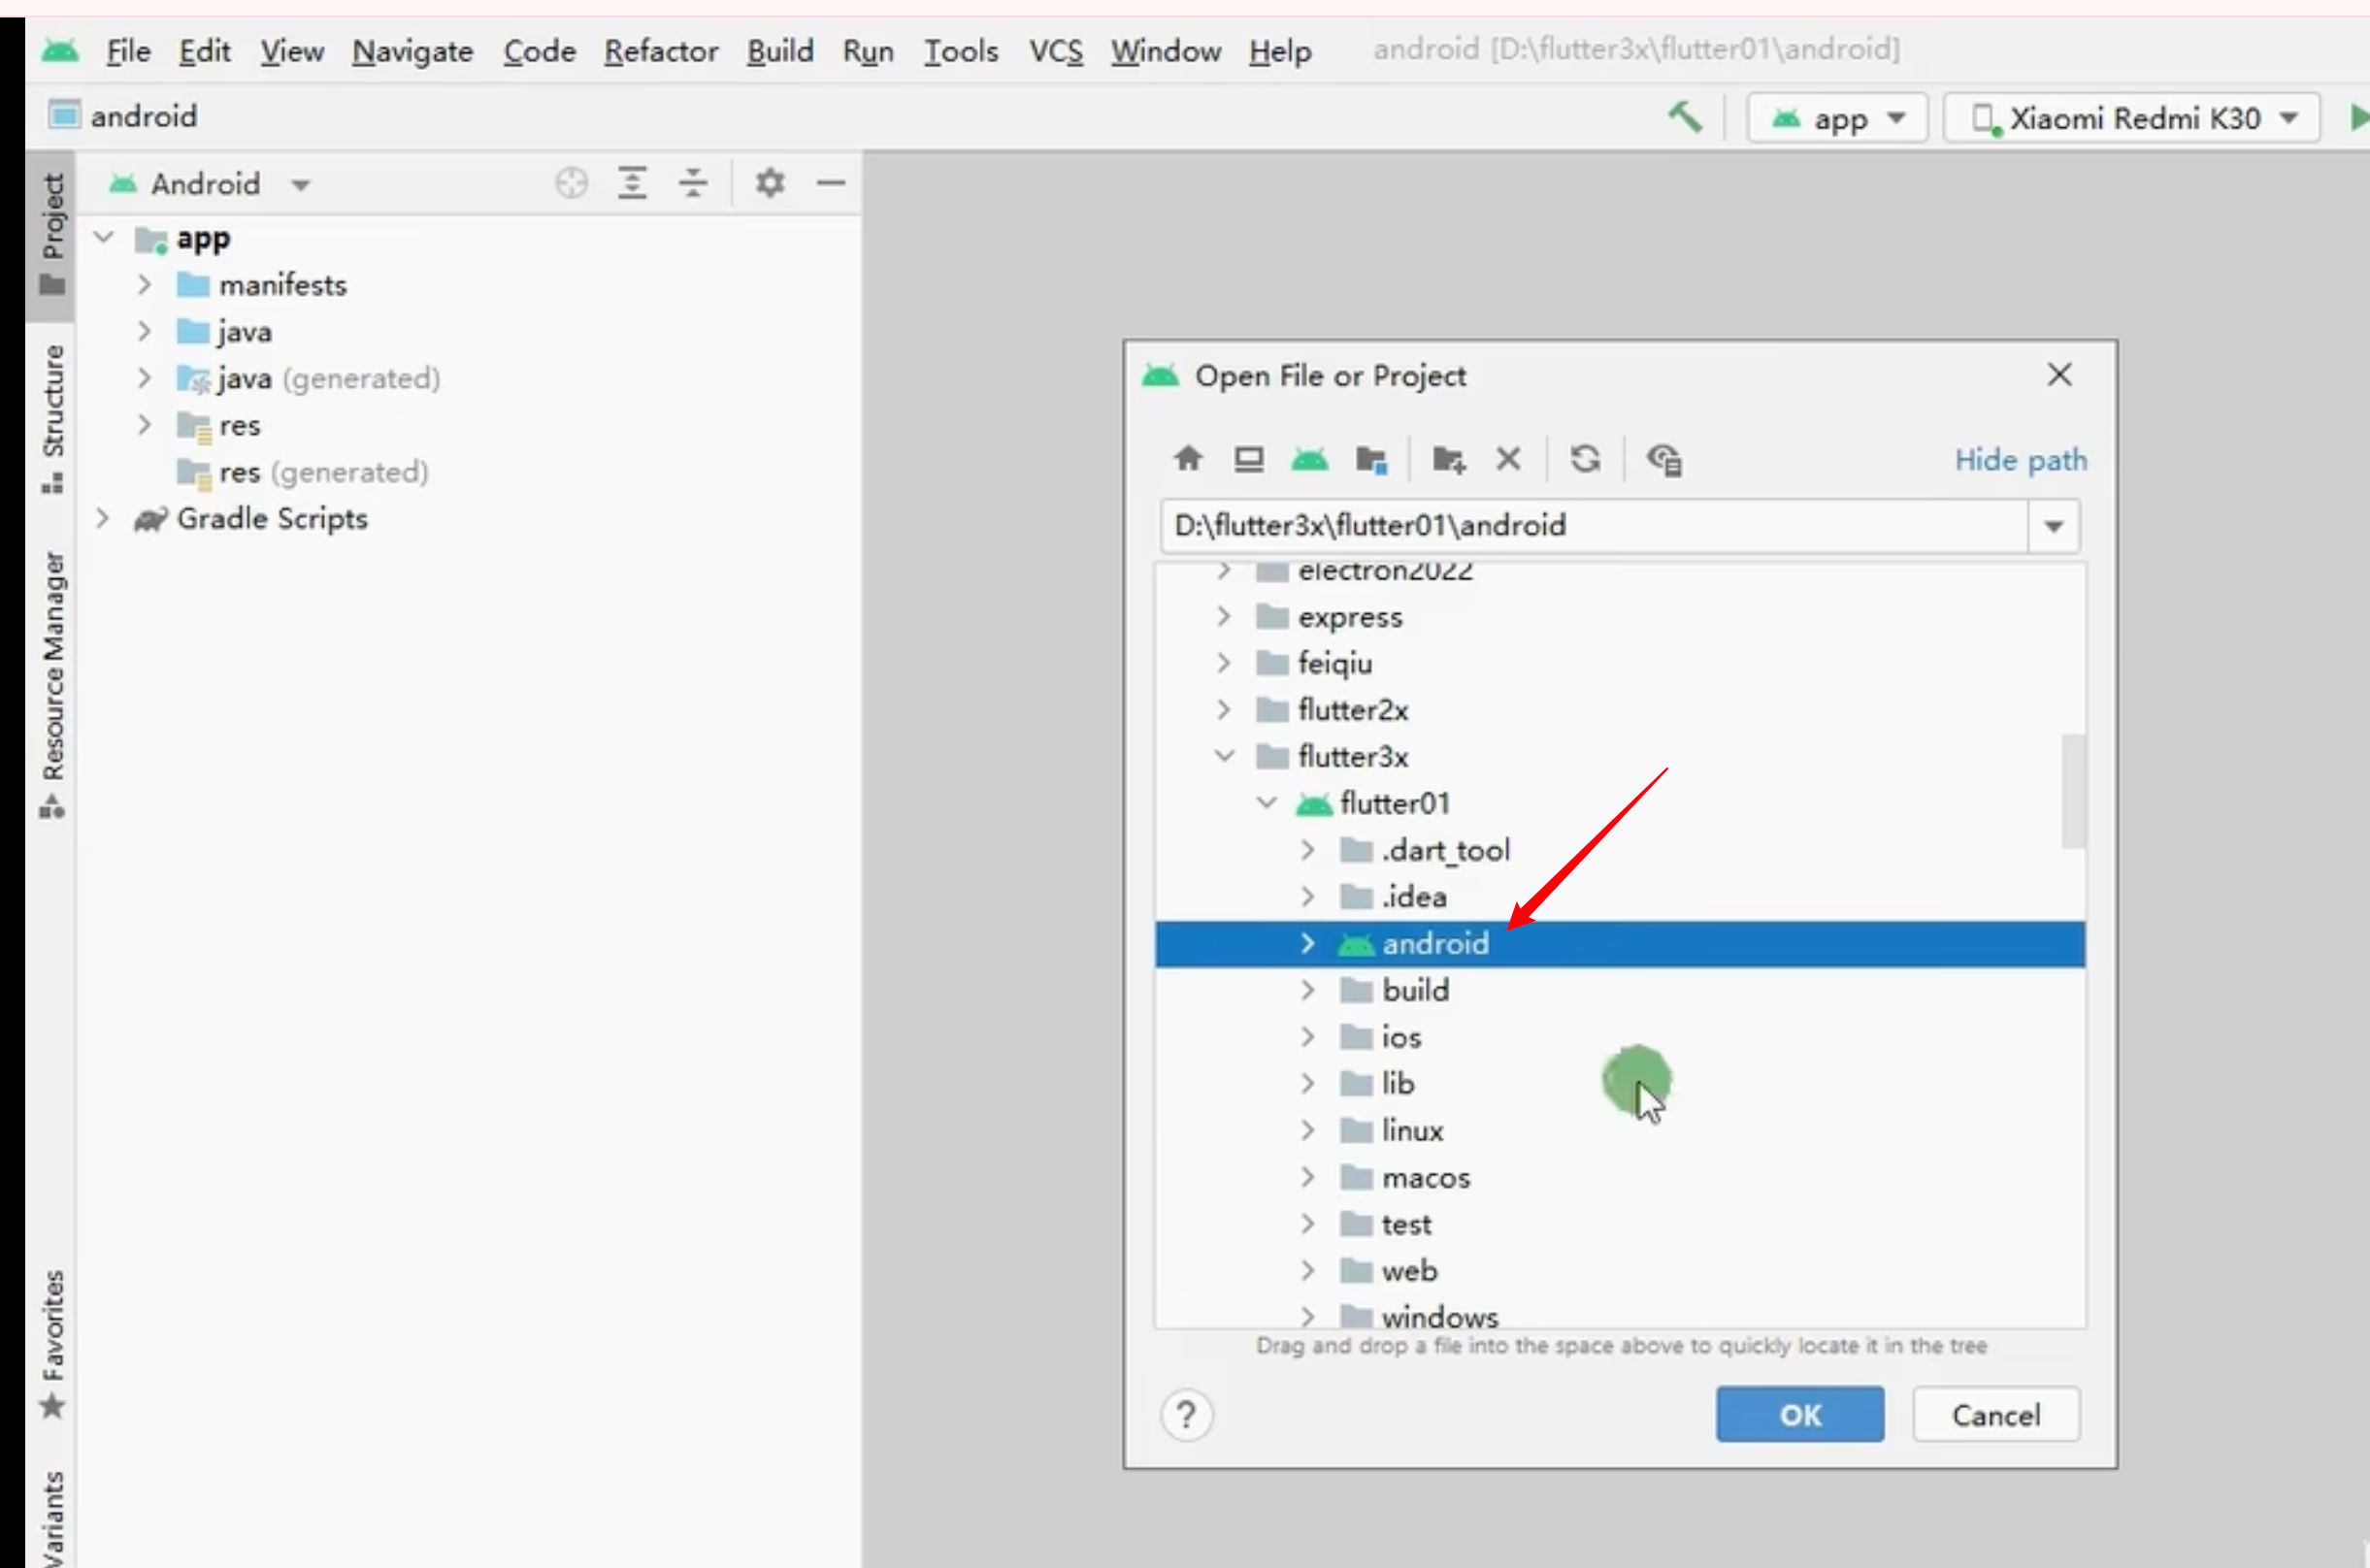Create new folder in dialog toolbar
The height and width of the screenshot is (1568, 2370).
[x=1448, y=459]
